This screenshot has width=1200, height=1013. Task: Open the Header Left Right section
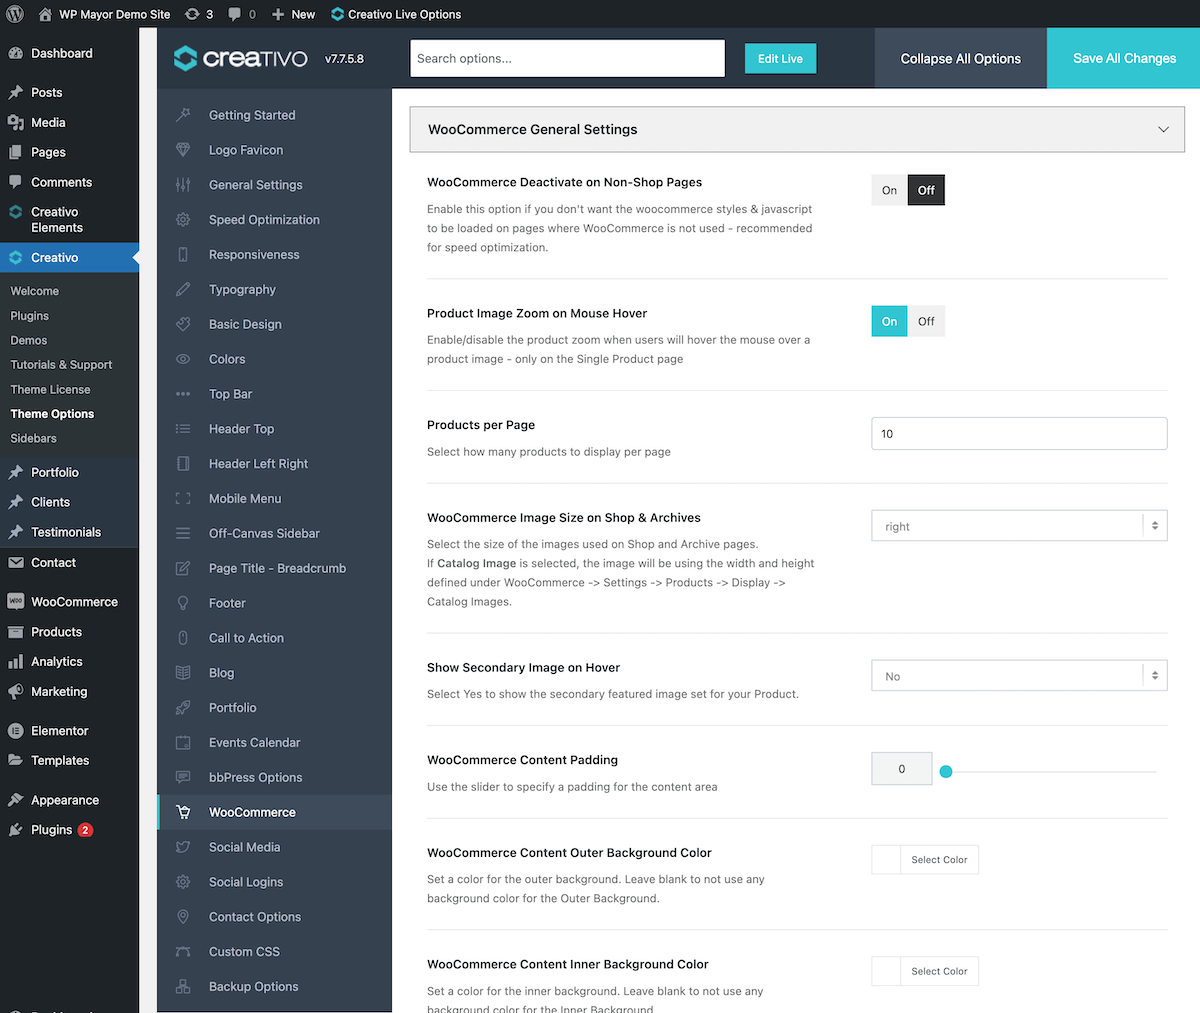[275, 464]
